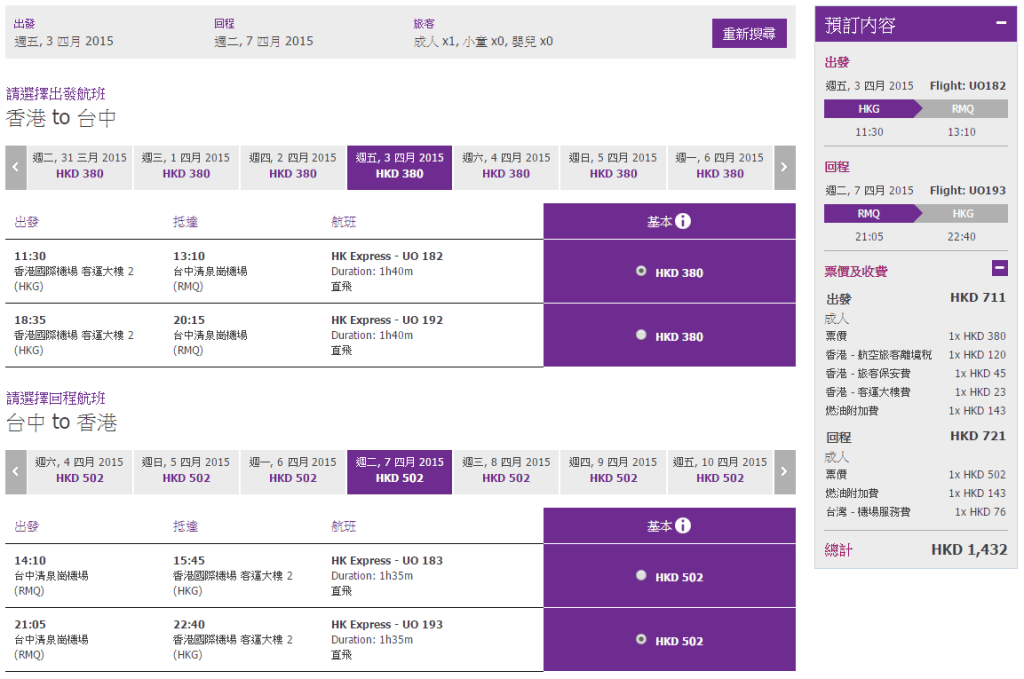Viewport: 1024px width, 679px height.
Task: Collapse the 票價及收費 fare breakdown section
Action: point(999,268)
